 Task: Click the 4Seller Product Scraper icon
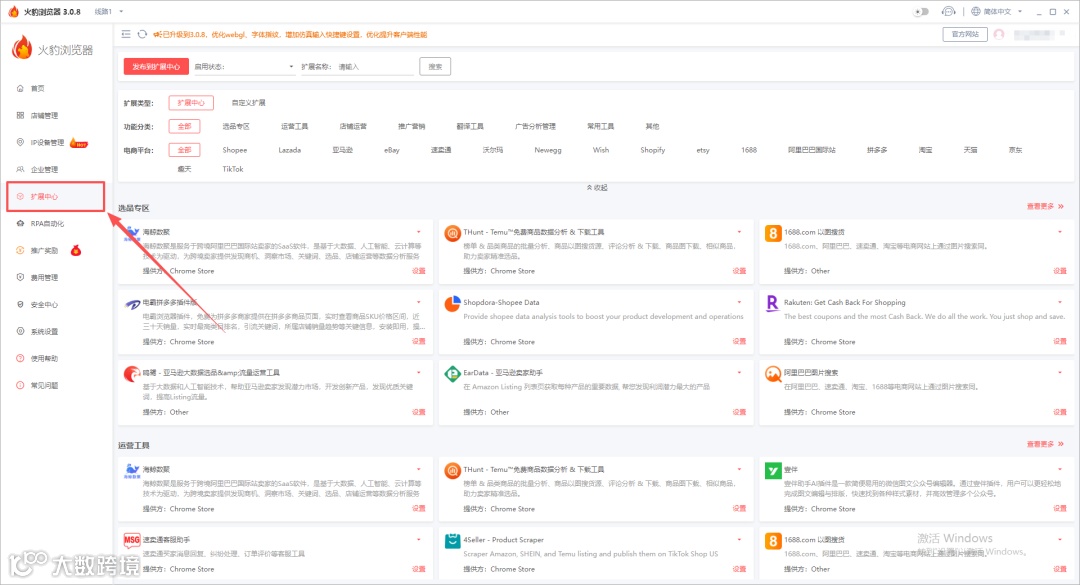pyautogui.click(x=452, y=541)
